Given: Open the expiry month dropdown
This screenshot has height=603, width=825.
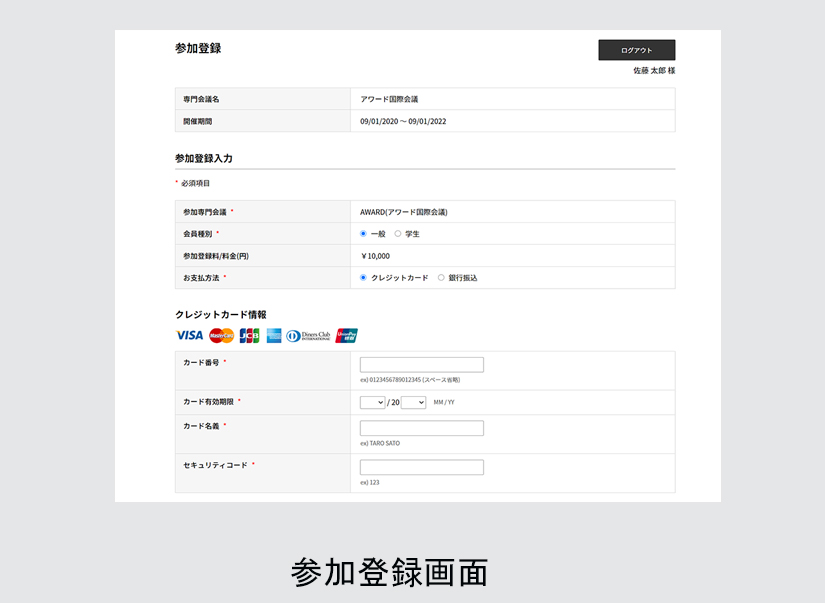Looking at the screenshot, I should [373, 403].
